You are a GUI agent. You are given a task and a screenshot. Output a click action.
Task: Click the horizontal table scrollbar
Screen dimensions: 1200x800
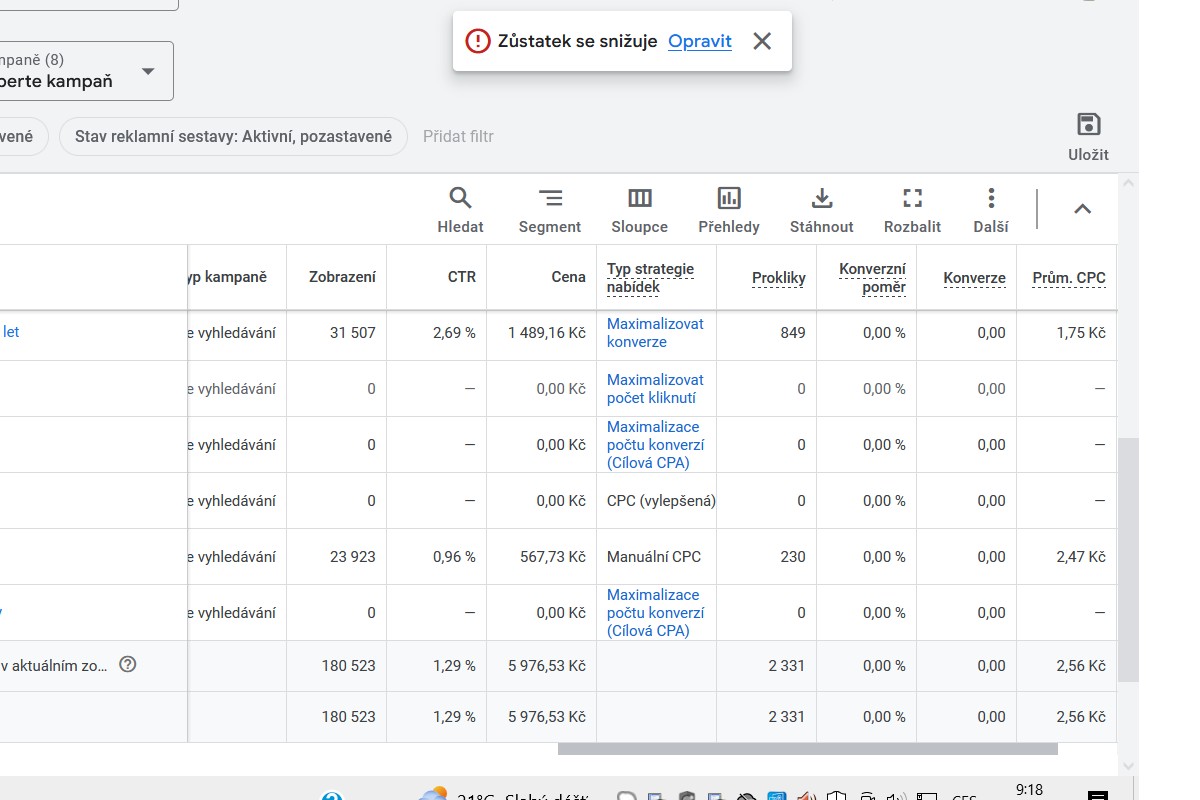pos(807,749)
